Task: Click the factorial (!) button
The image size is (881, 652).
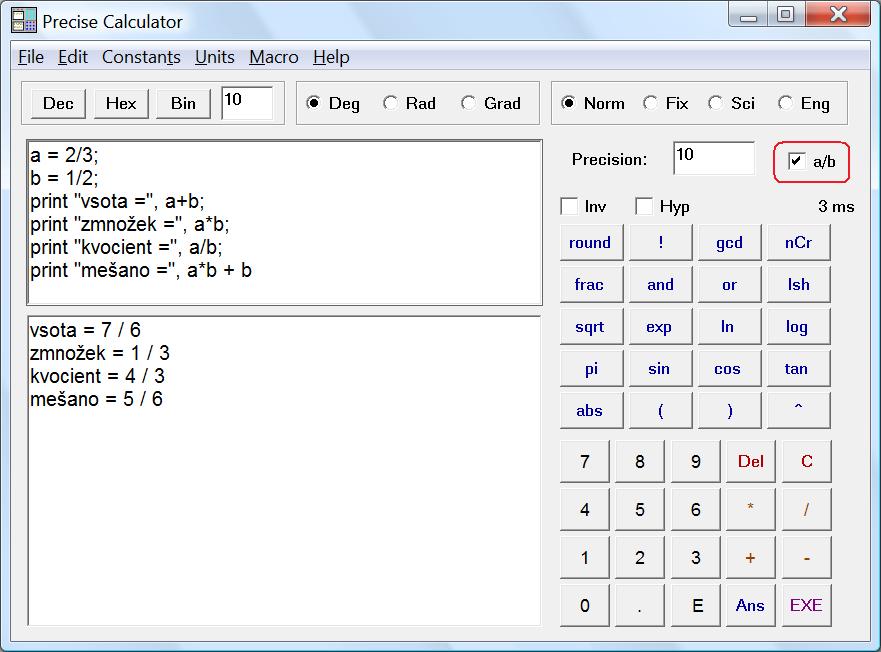Action: (660, 243)
